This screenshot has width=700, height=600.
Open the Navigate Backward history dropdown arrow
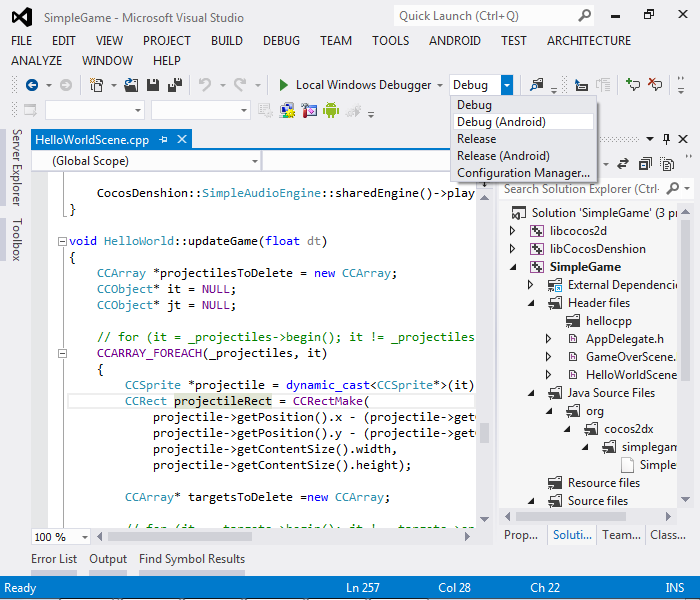(x=49, y=85)
